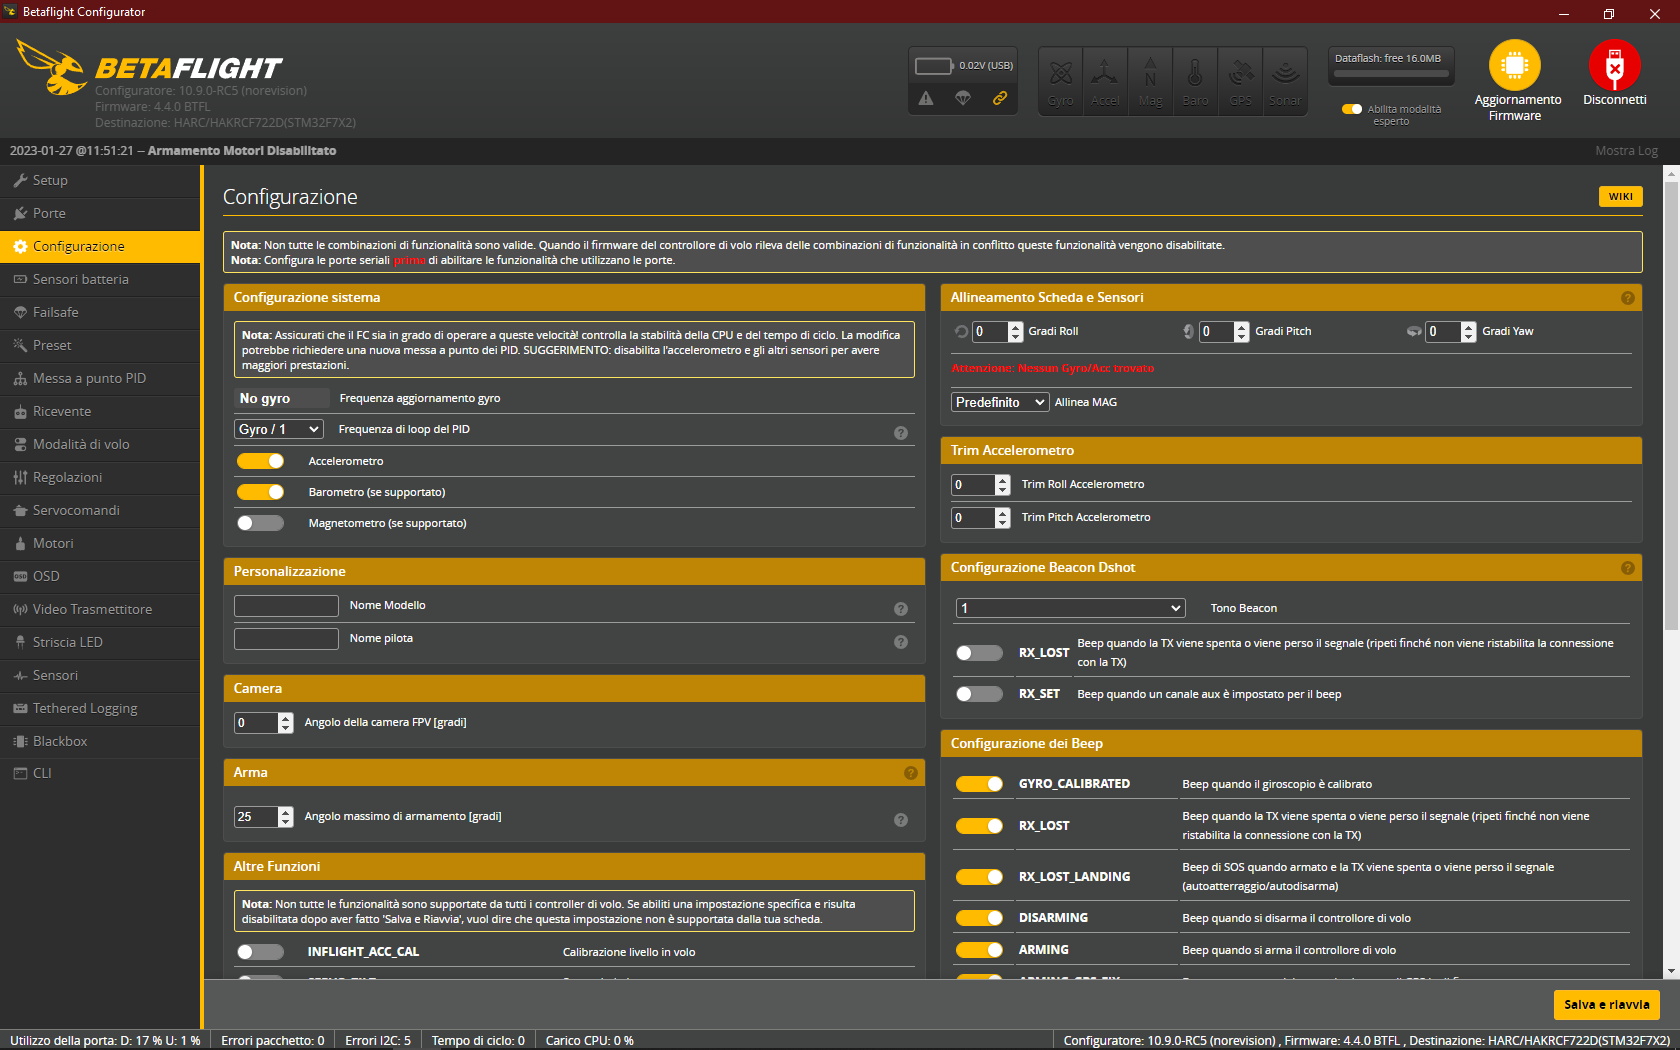Image resolution: width=1680 pixels, height=1050 pixels.
Task: Click the Aggiornamento Firmware chip icon
Action: tap(1514, 65)
